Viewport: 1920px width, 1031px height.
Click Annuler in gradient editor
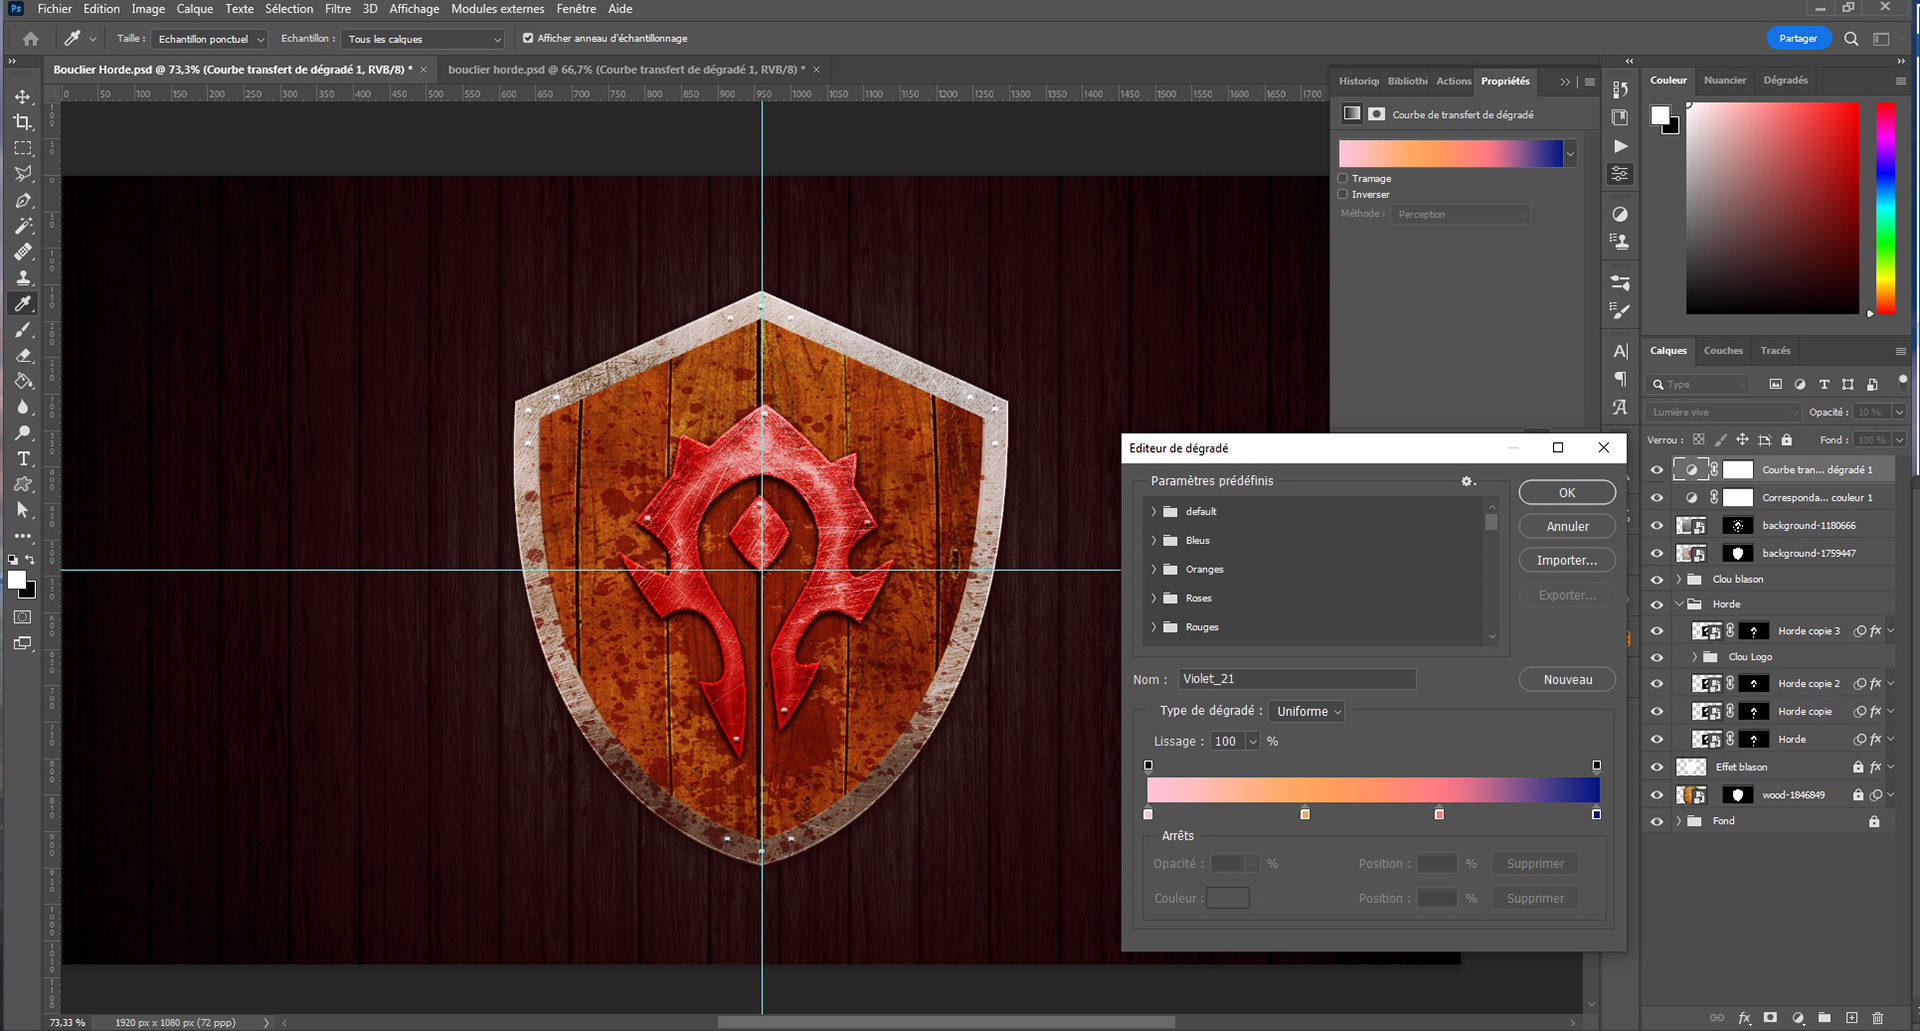[1567, 527]
